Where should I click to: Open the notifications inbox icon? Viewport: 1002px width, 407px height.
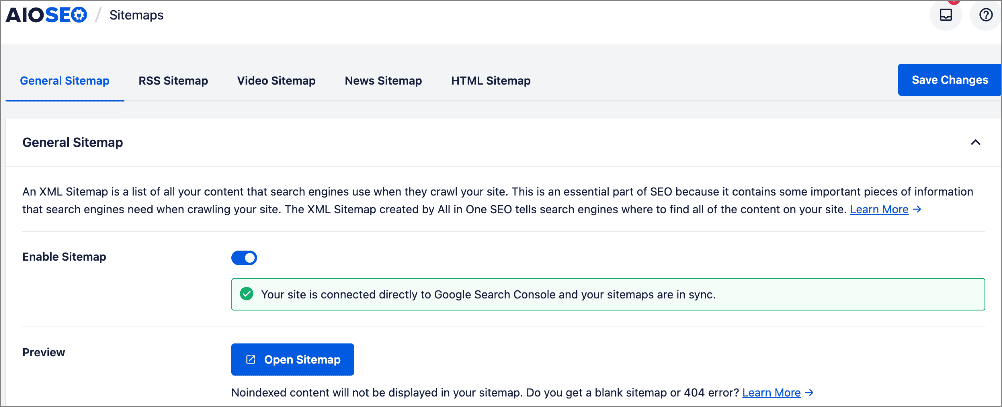945,16
